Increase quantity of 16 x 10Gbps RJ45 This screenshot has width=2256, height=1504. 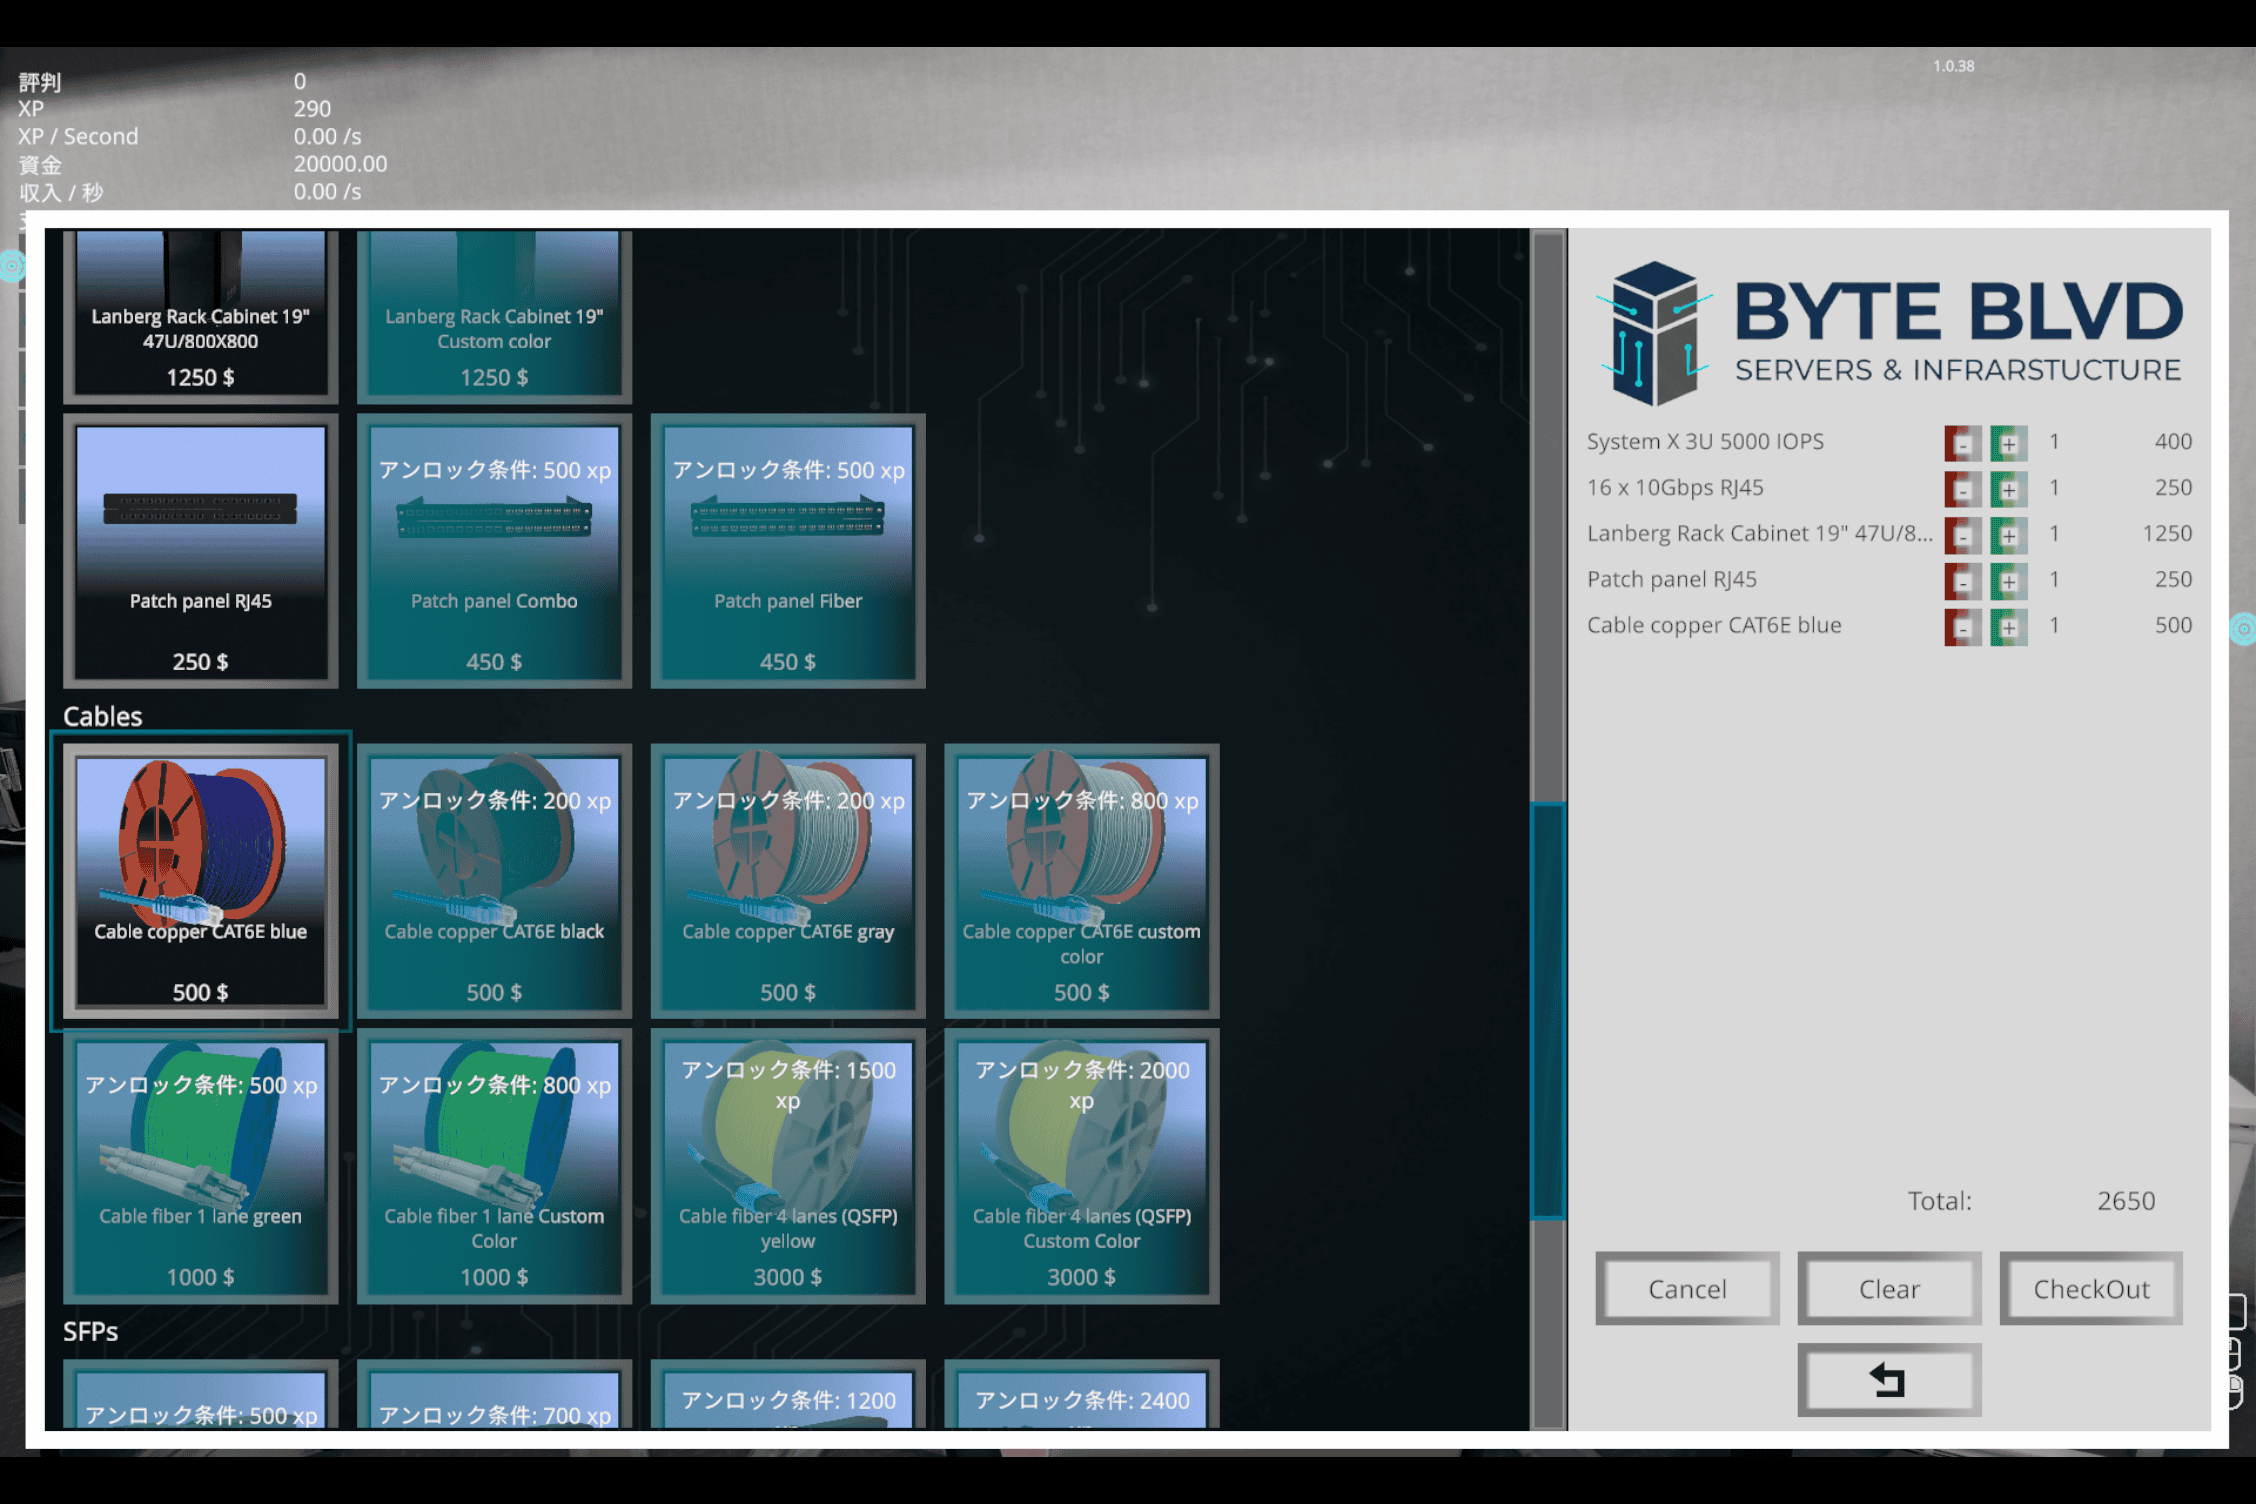click(2008, 489)
